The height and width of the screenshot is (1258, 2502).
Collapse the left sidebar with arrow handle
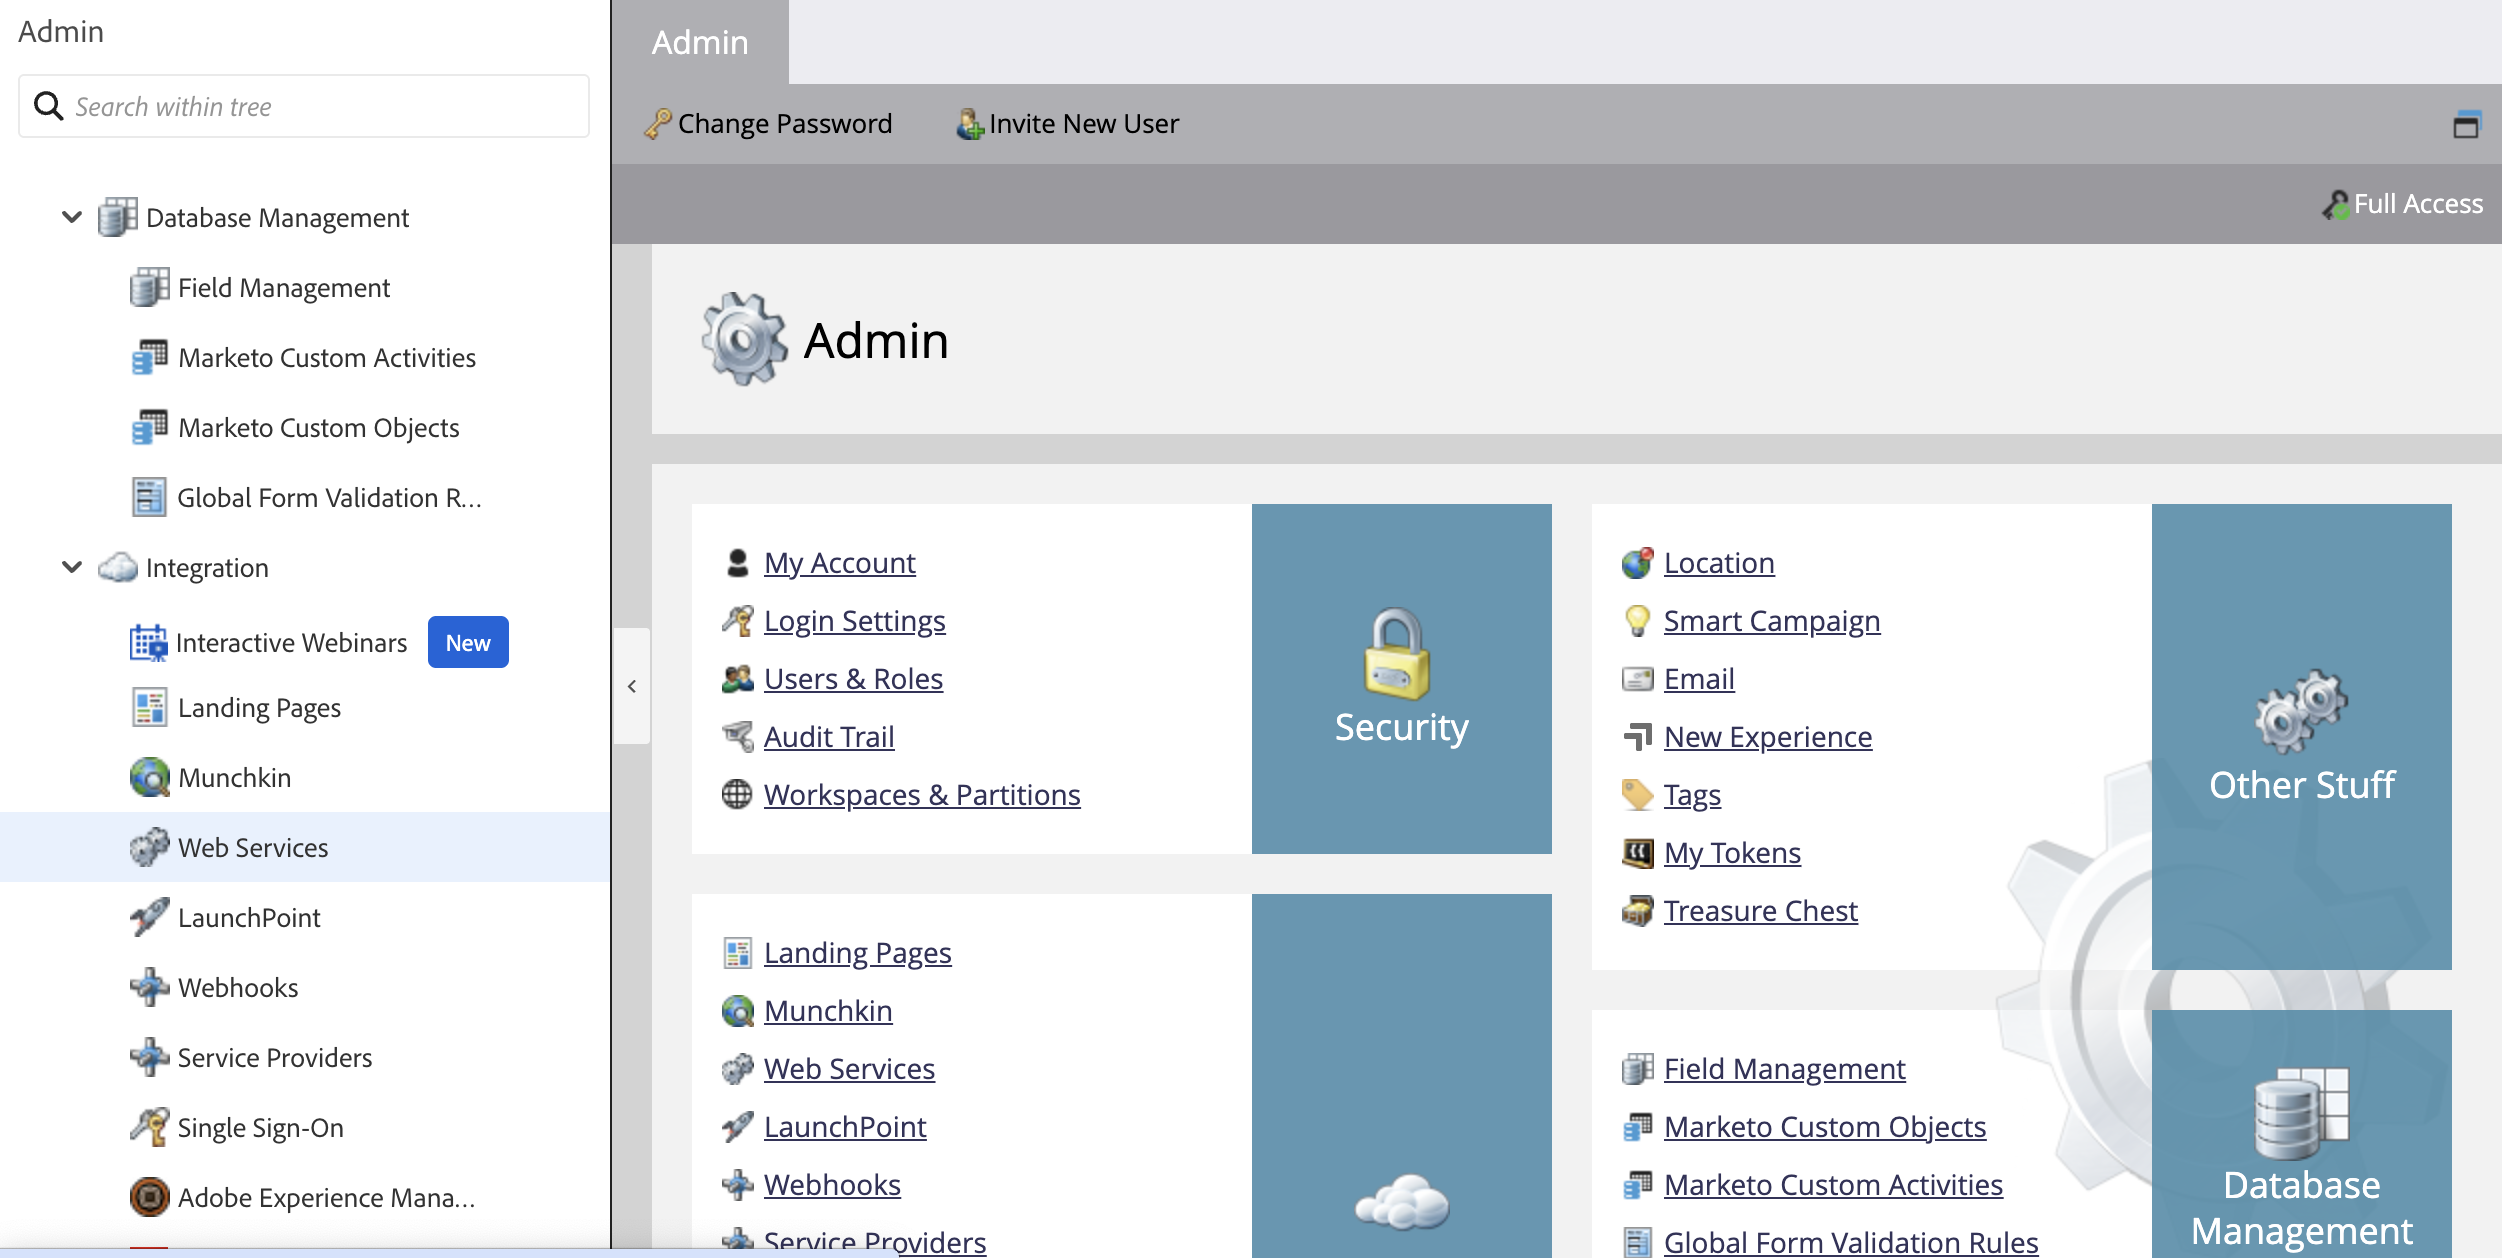[x=632, y=686]
